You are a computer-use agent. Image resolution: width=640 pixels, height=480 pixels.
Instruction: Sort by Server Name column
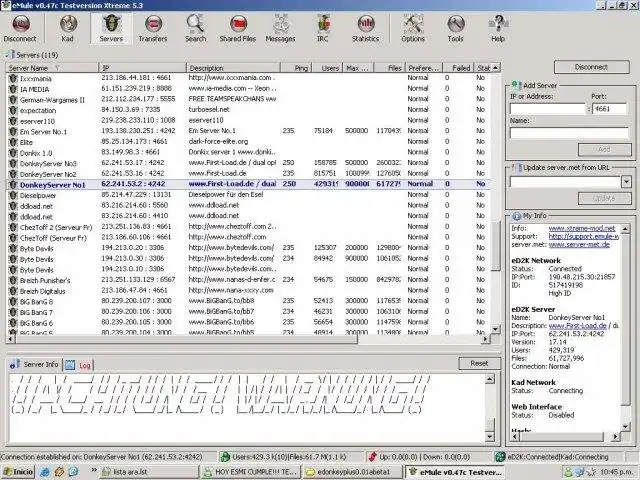[52, 68]
